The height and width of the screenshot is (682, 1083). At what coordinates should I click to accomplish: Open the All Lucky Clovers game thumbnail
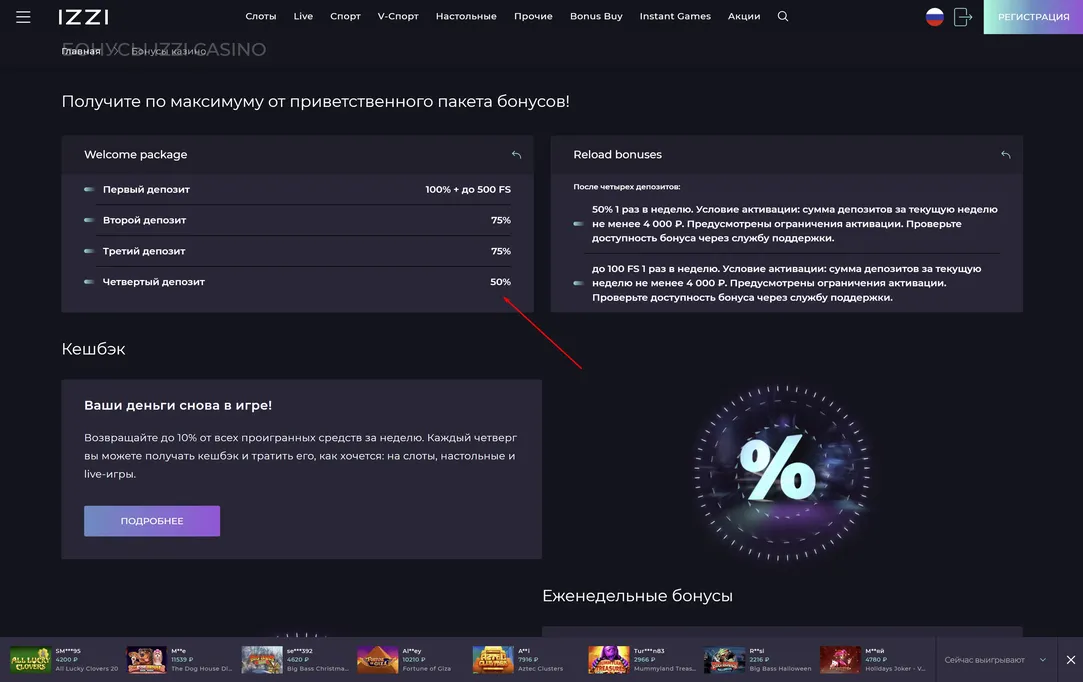click(30, 660)
